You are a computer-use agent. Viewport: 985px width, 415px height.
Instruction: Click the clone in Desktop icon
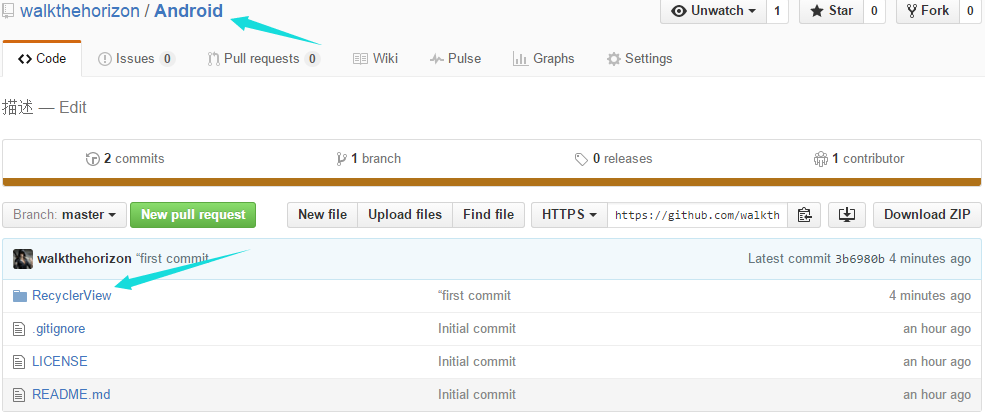coord(847,215)
